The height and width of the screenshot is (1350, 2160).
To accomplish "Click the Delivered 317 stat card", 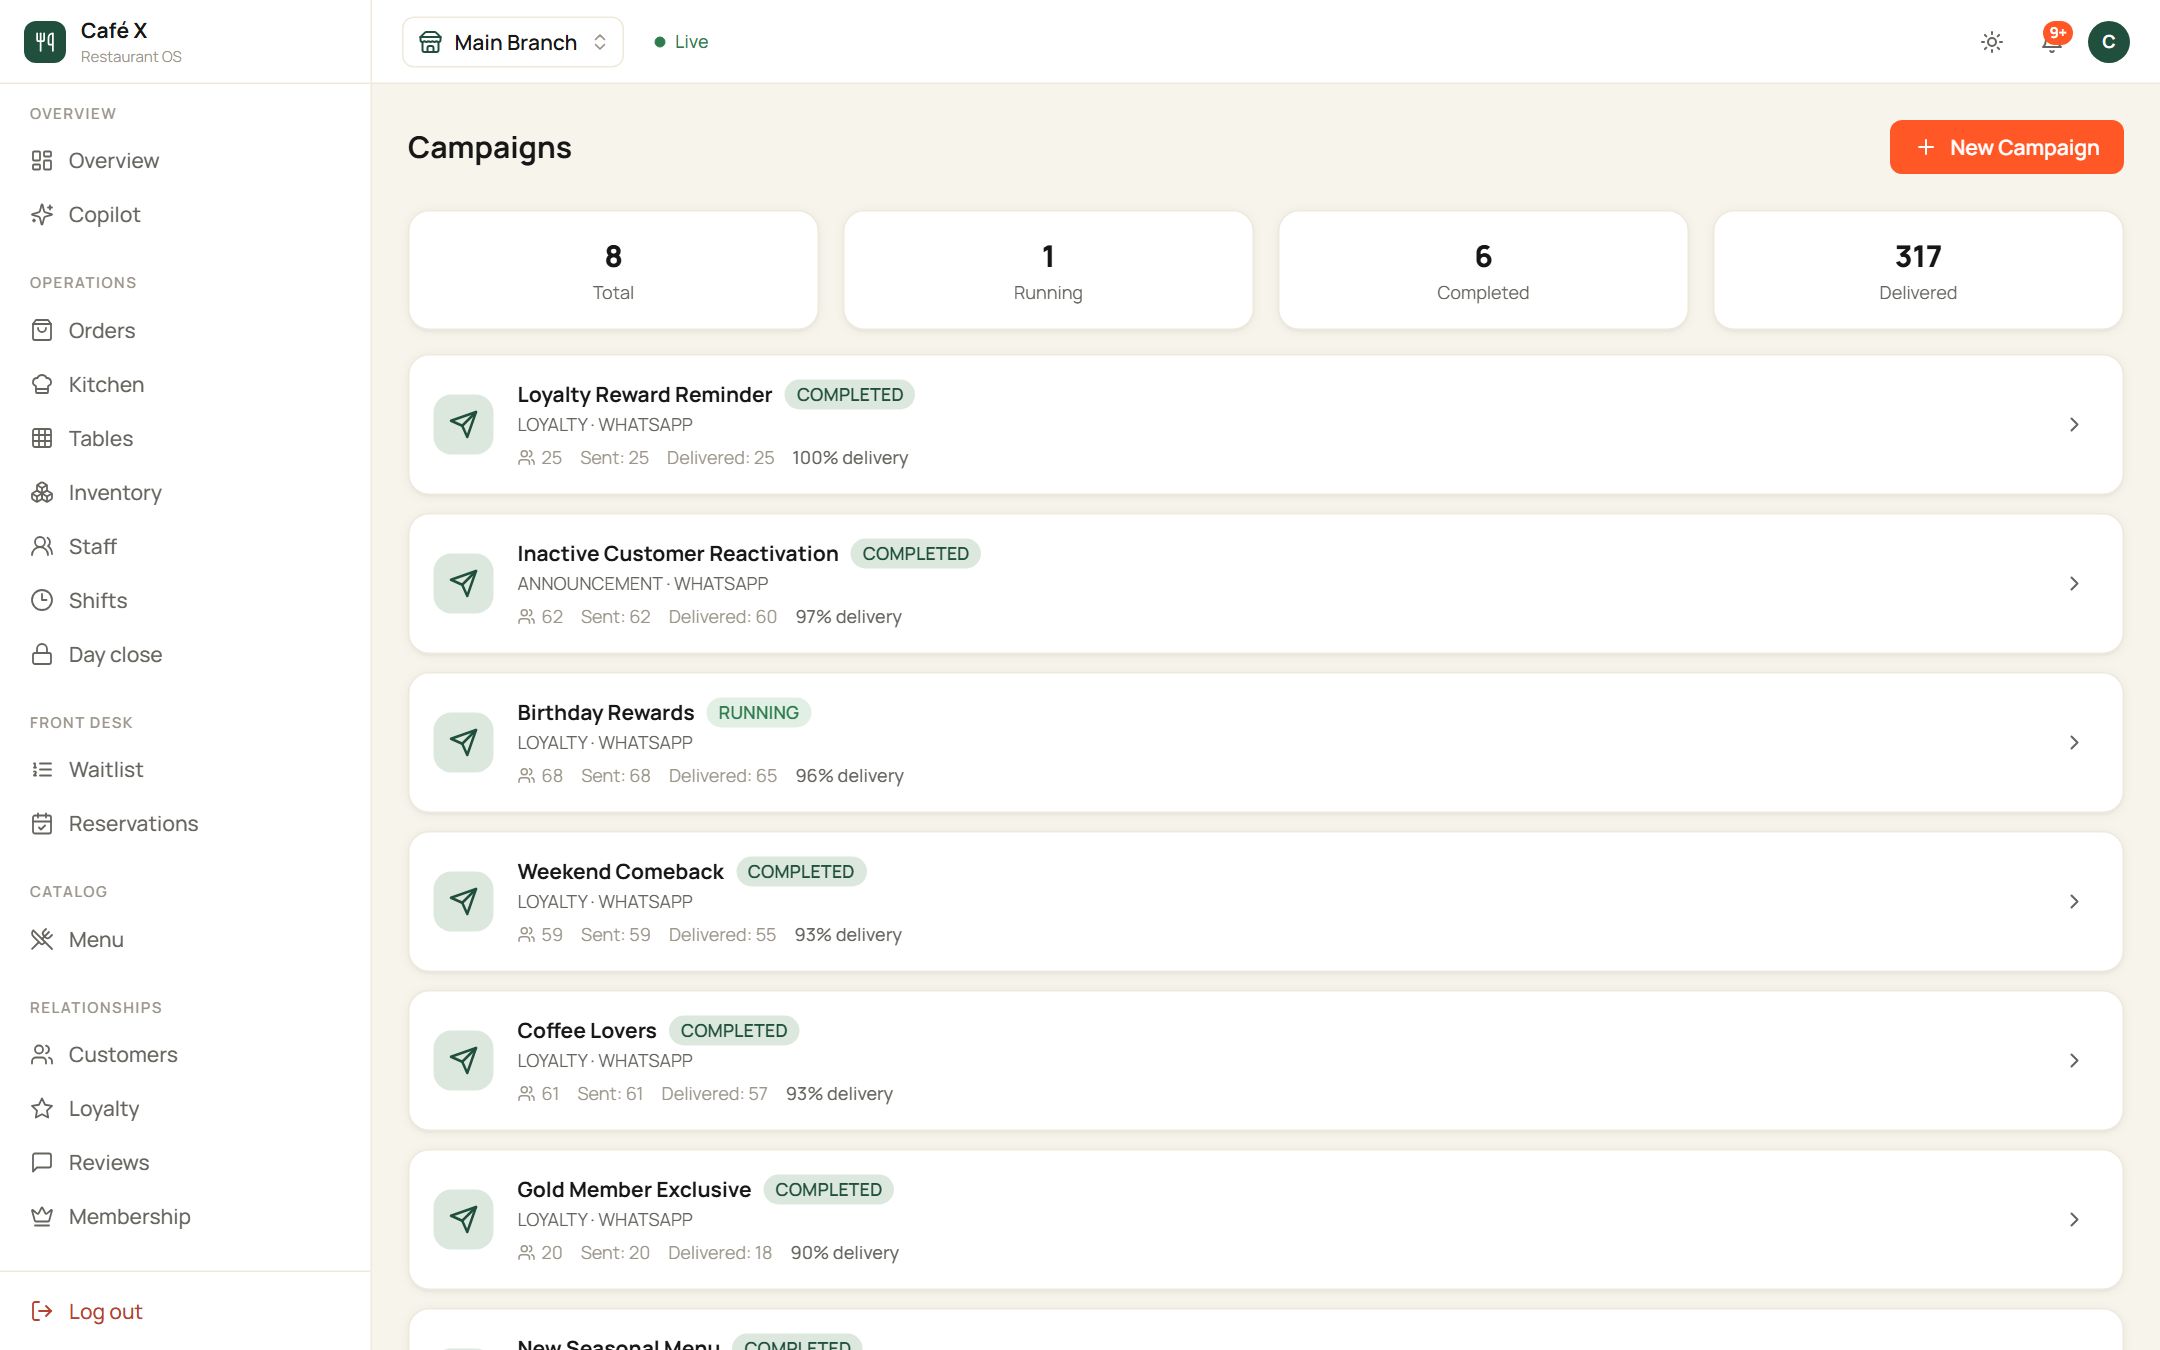I will click(x=1918, y=270).
